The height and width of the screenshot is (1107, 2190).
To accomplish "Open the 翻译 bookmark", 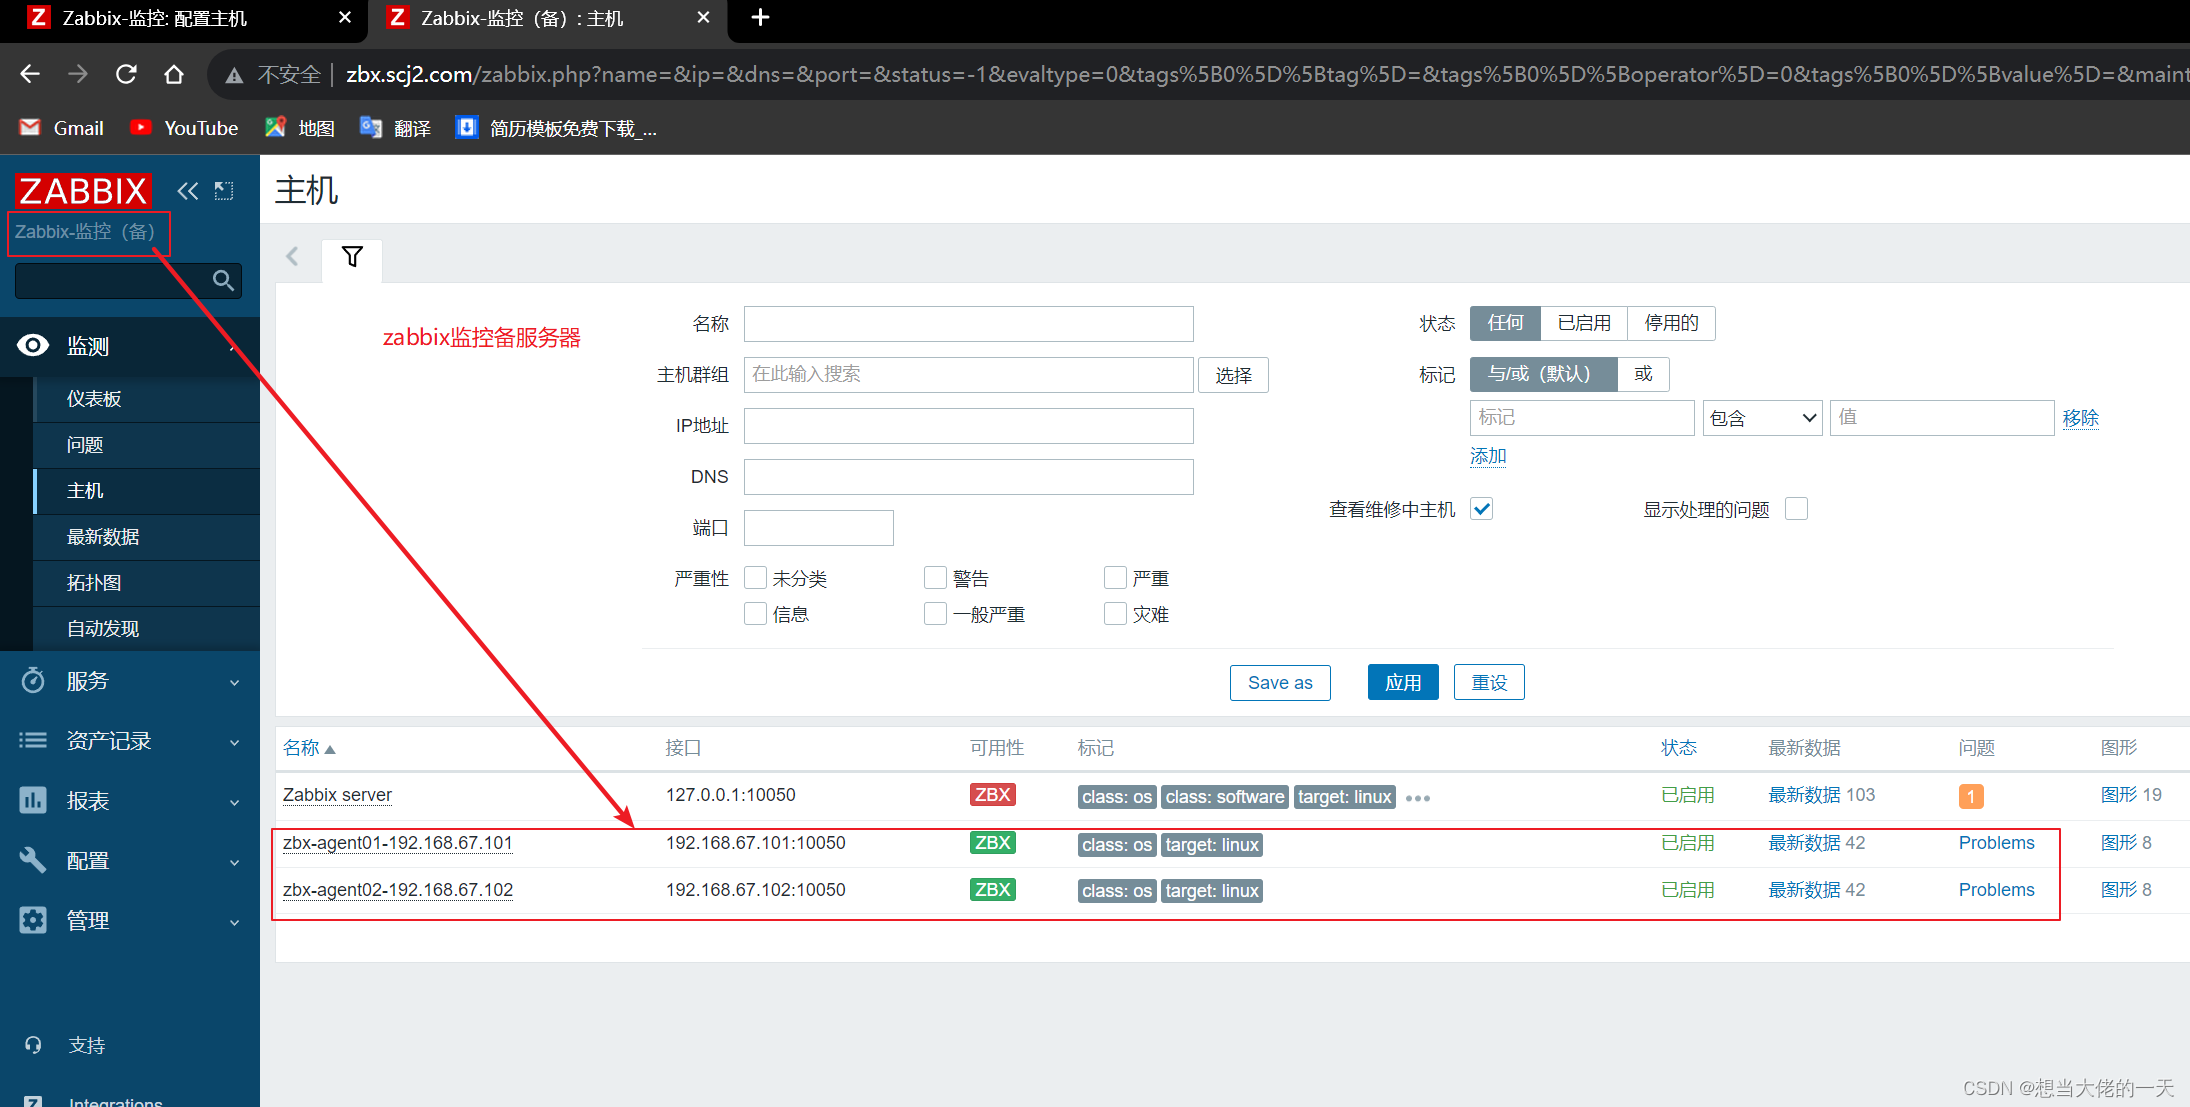I will click(396, 128).
